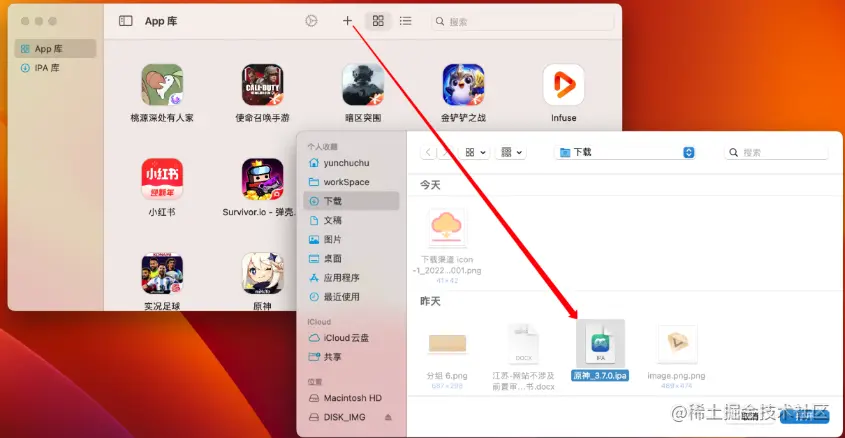Select 图片 in the dialog sidebar
This screenshot has width=845, height=438.
(351, 239)
